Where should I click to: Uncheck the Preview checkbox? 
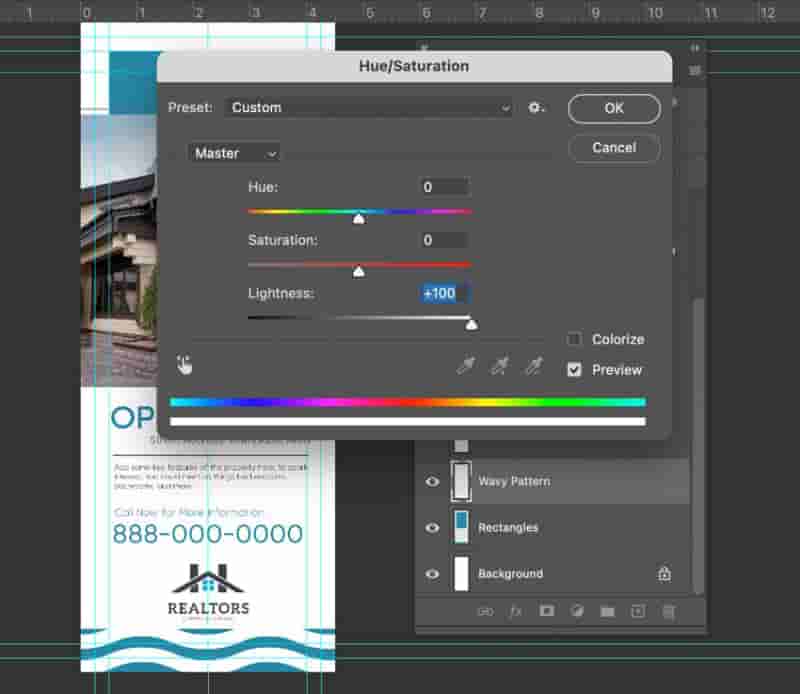click(x=574, y=369)
